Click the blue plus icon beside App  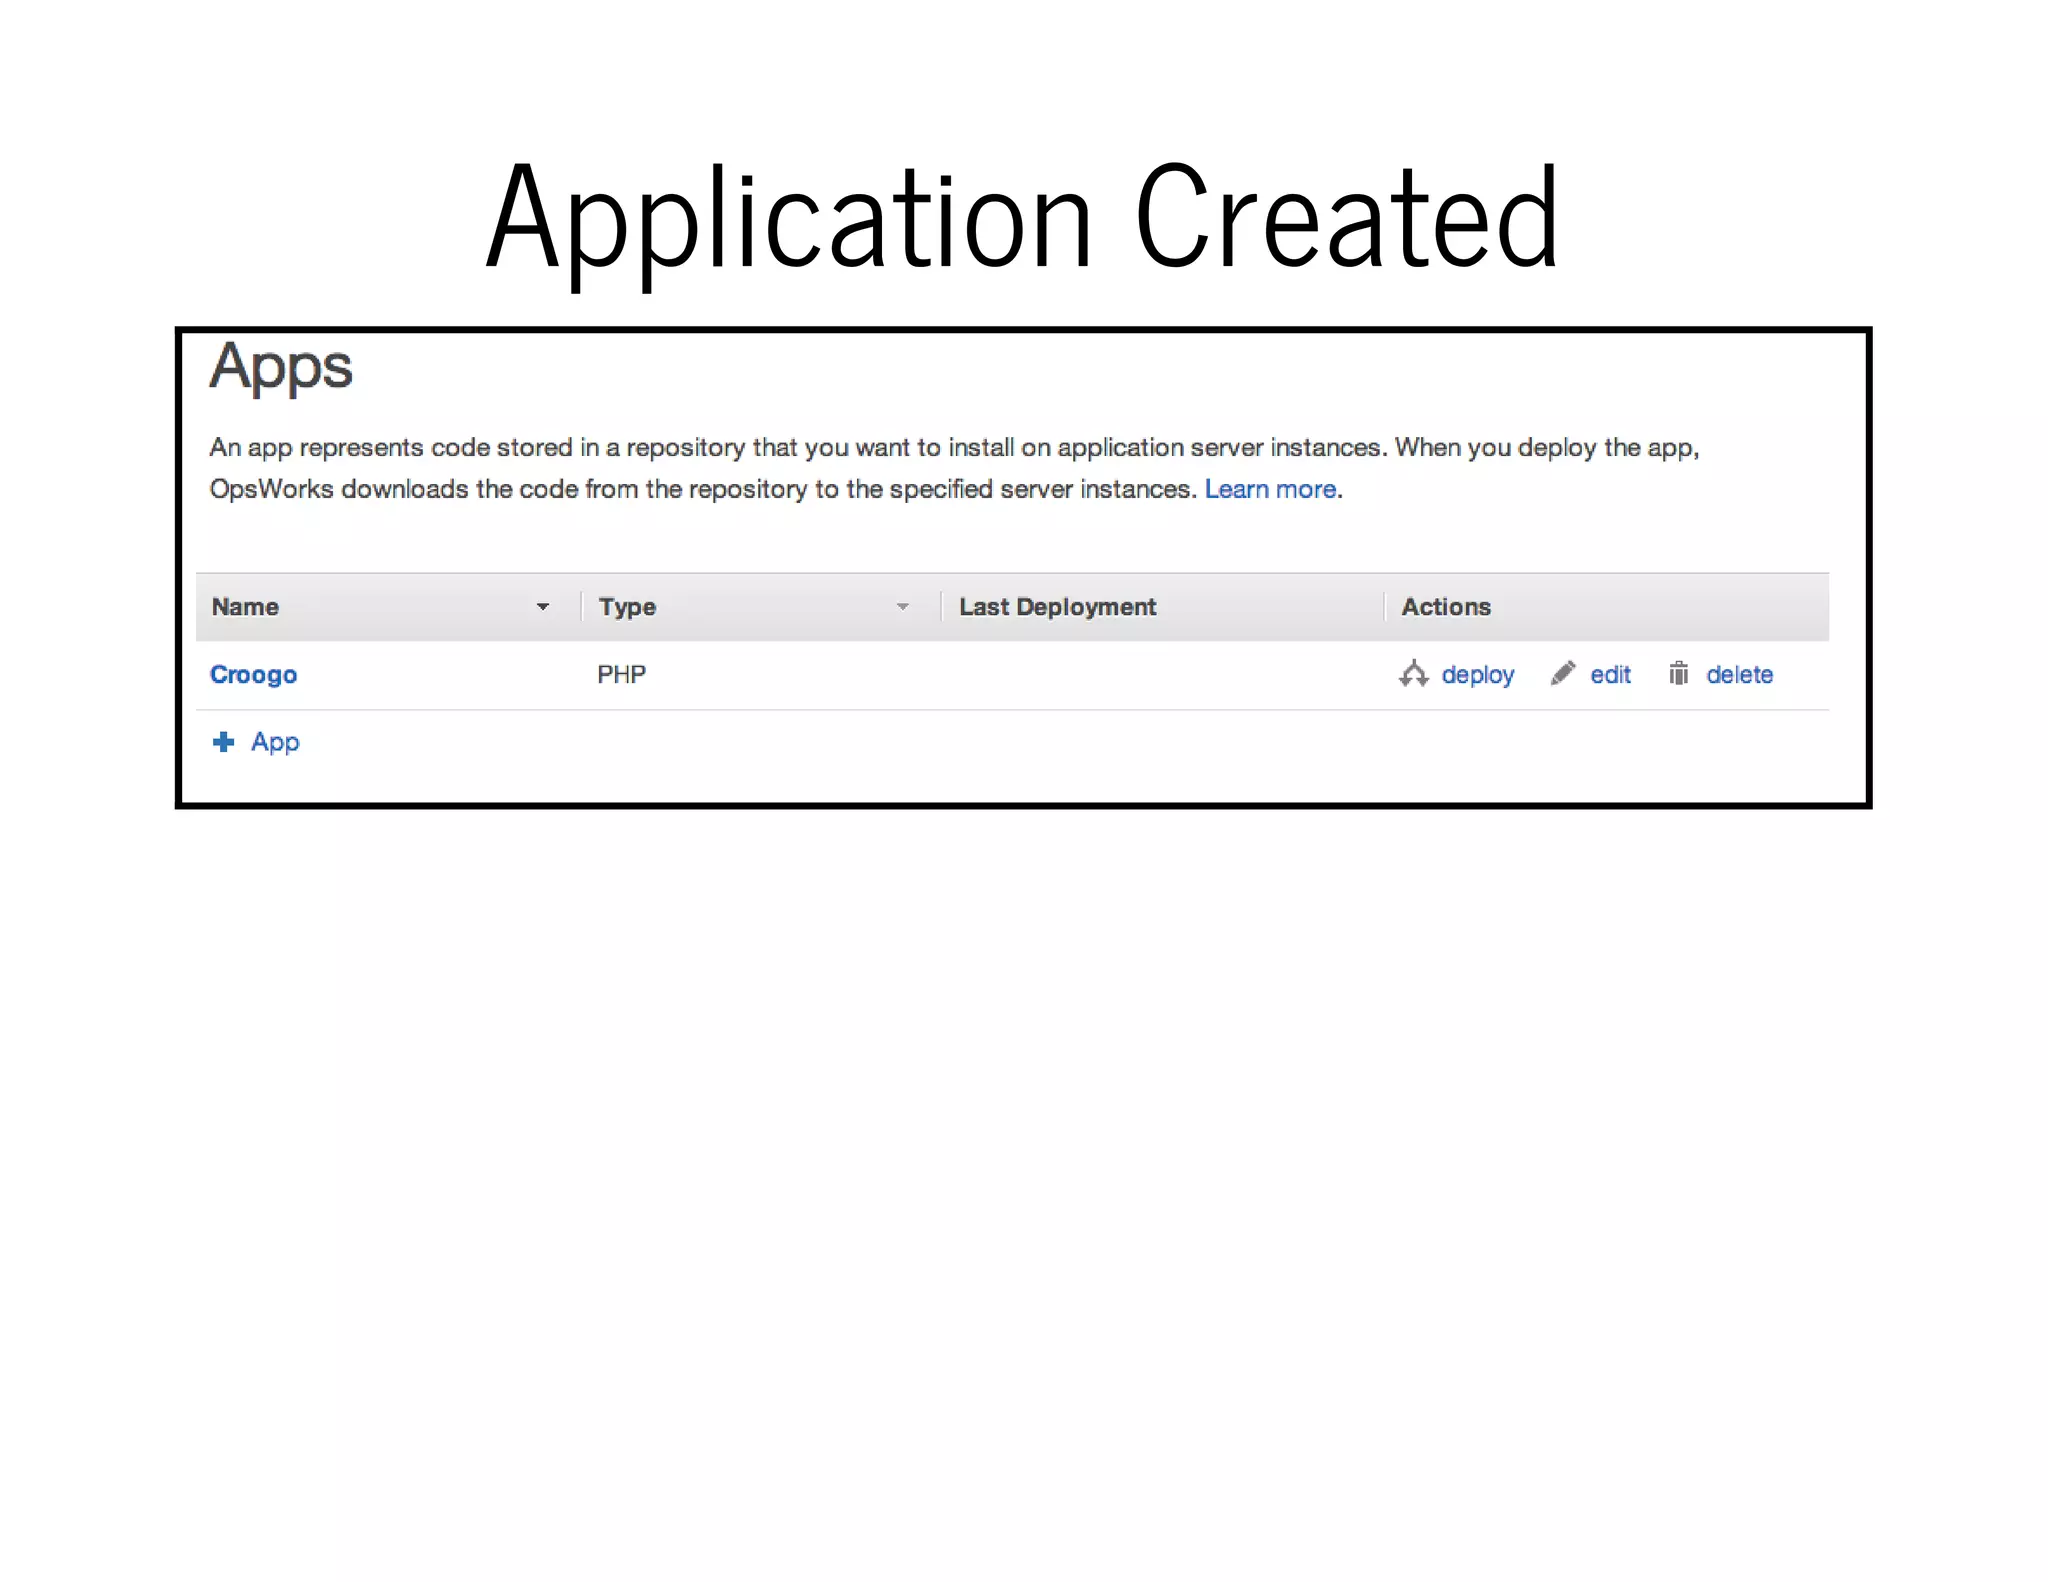point(224,741)
